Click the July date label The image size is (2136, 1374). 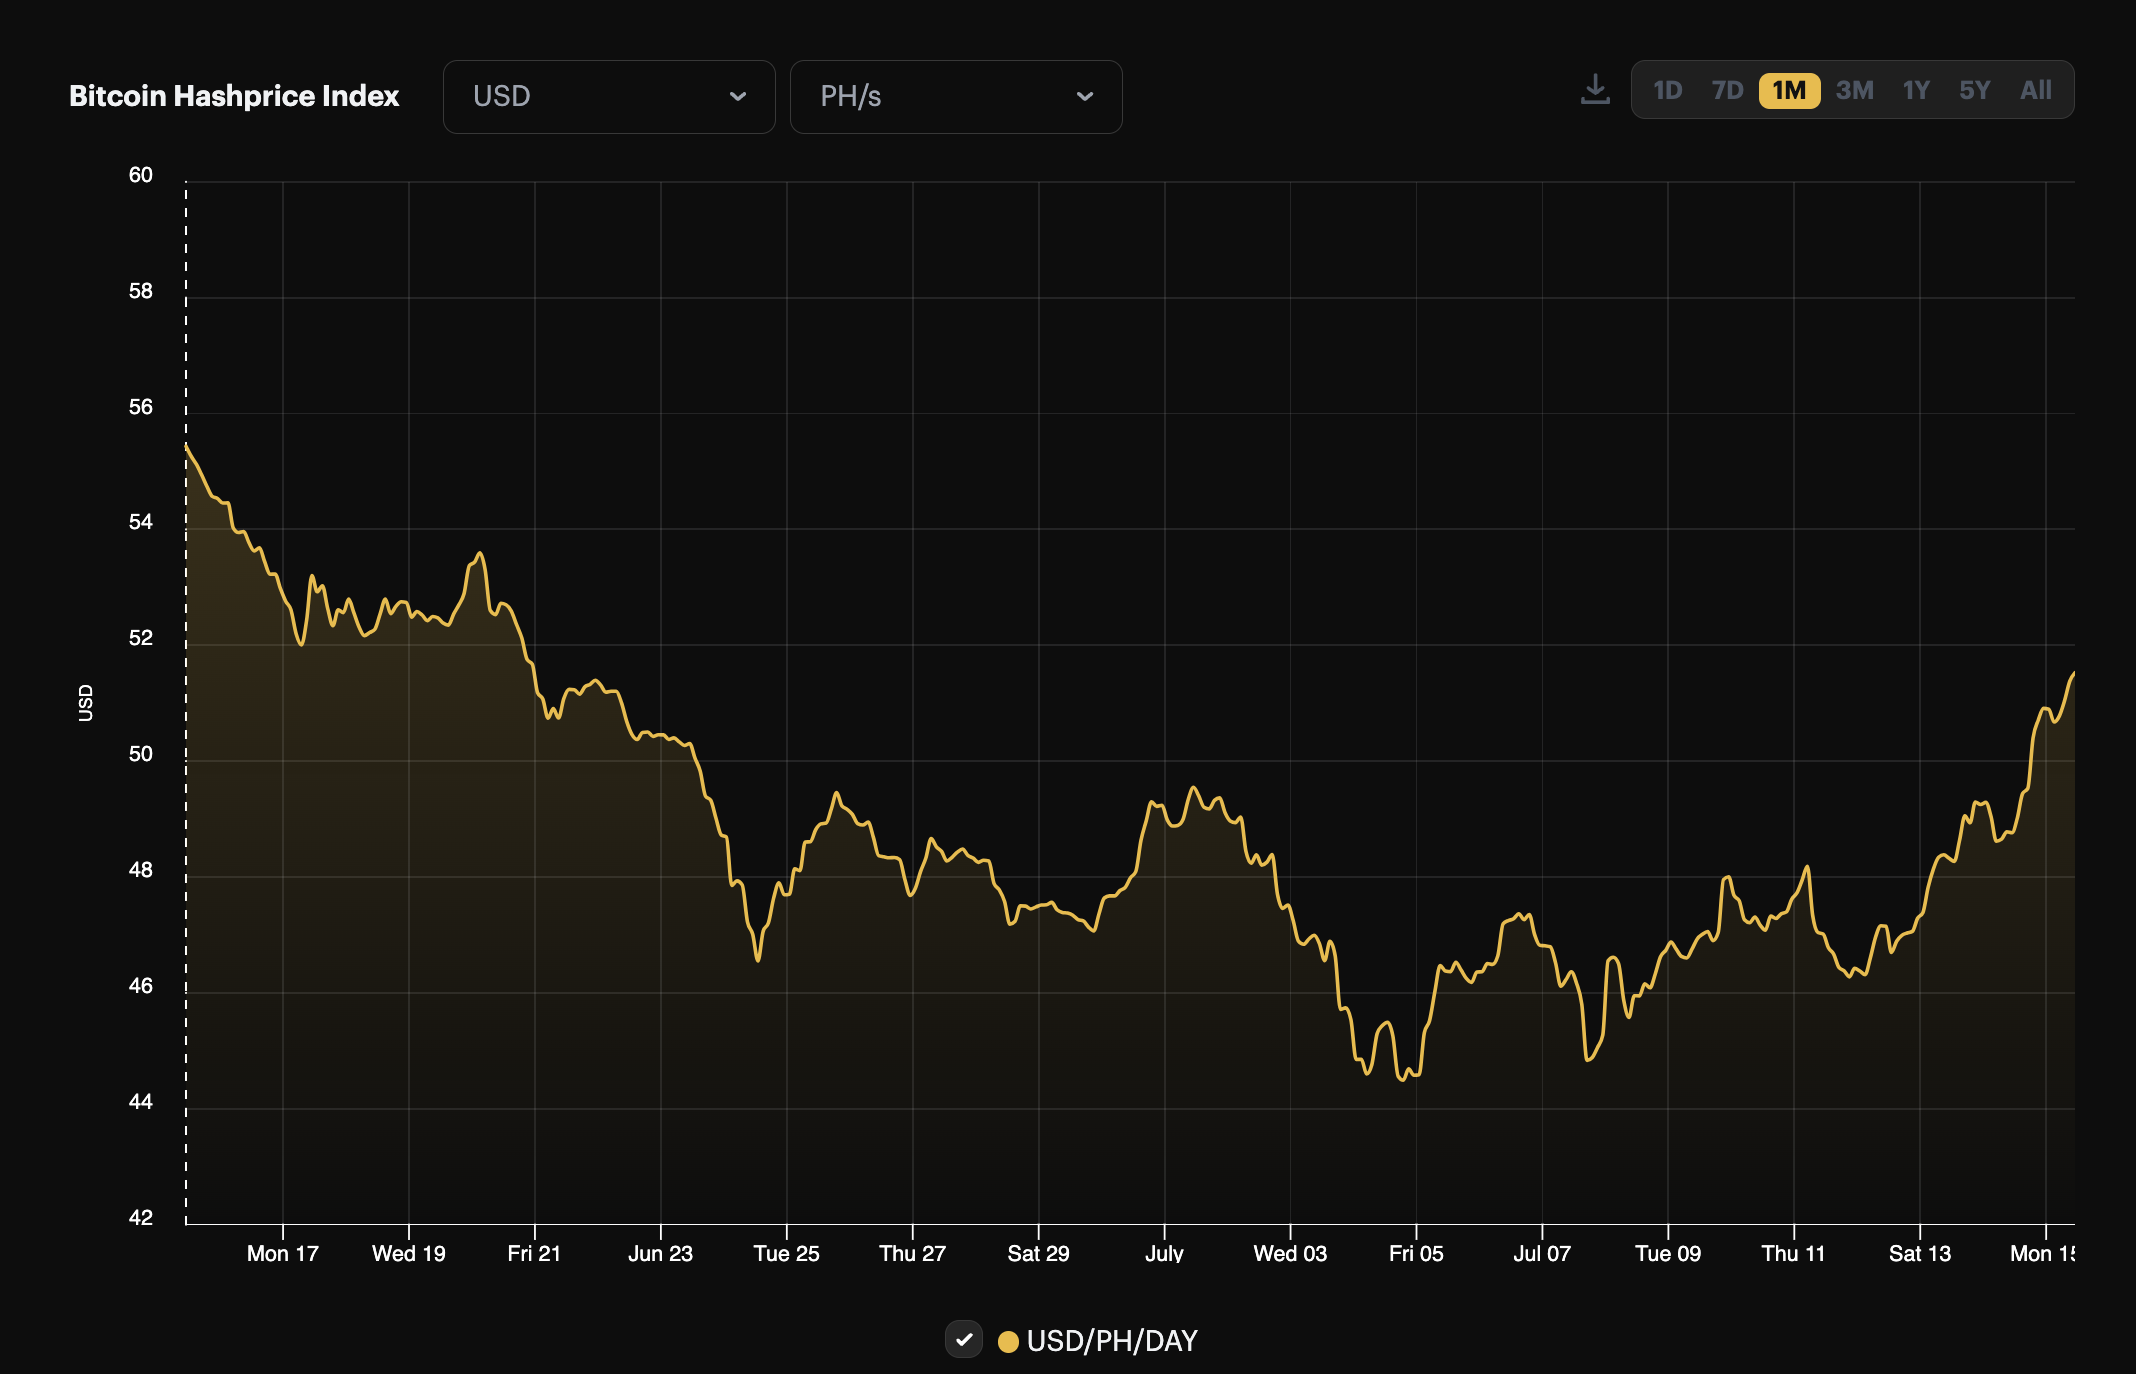1164,1254
